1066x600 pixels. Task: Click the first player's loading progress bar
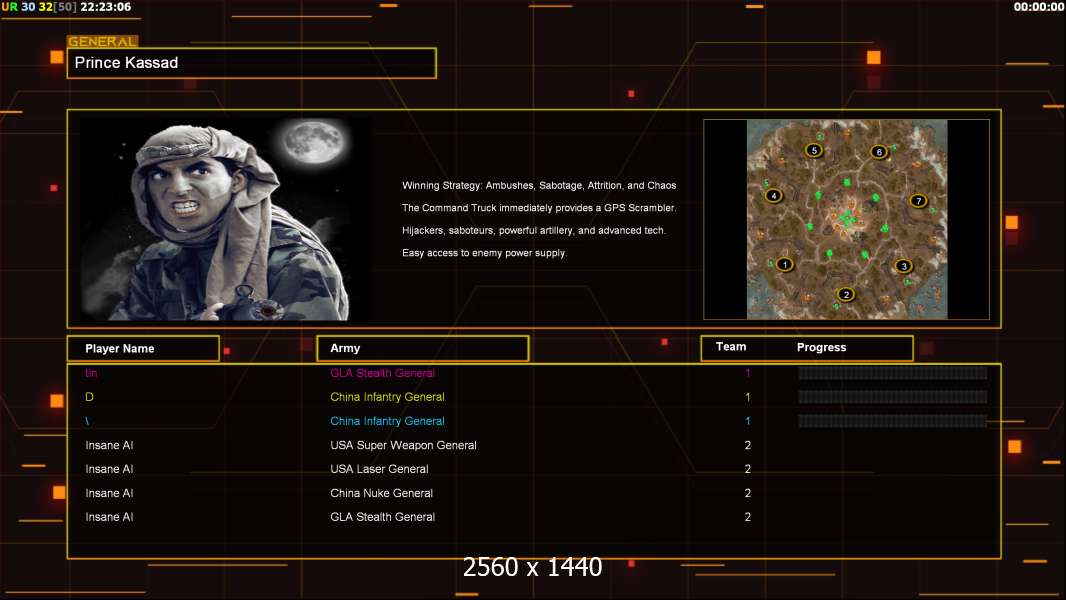893,372
